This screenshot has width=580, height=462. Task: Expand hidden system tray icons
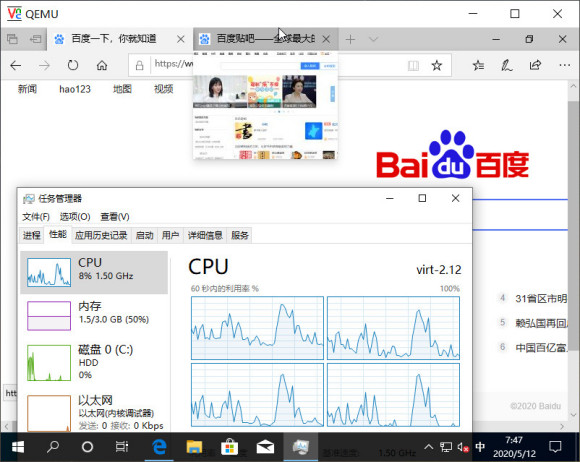[x=428, y=447]
